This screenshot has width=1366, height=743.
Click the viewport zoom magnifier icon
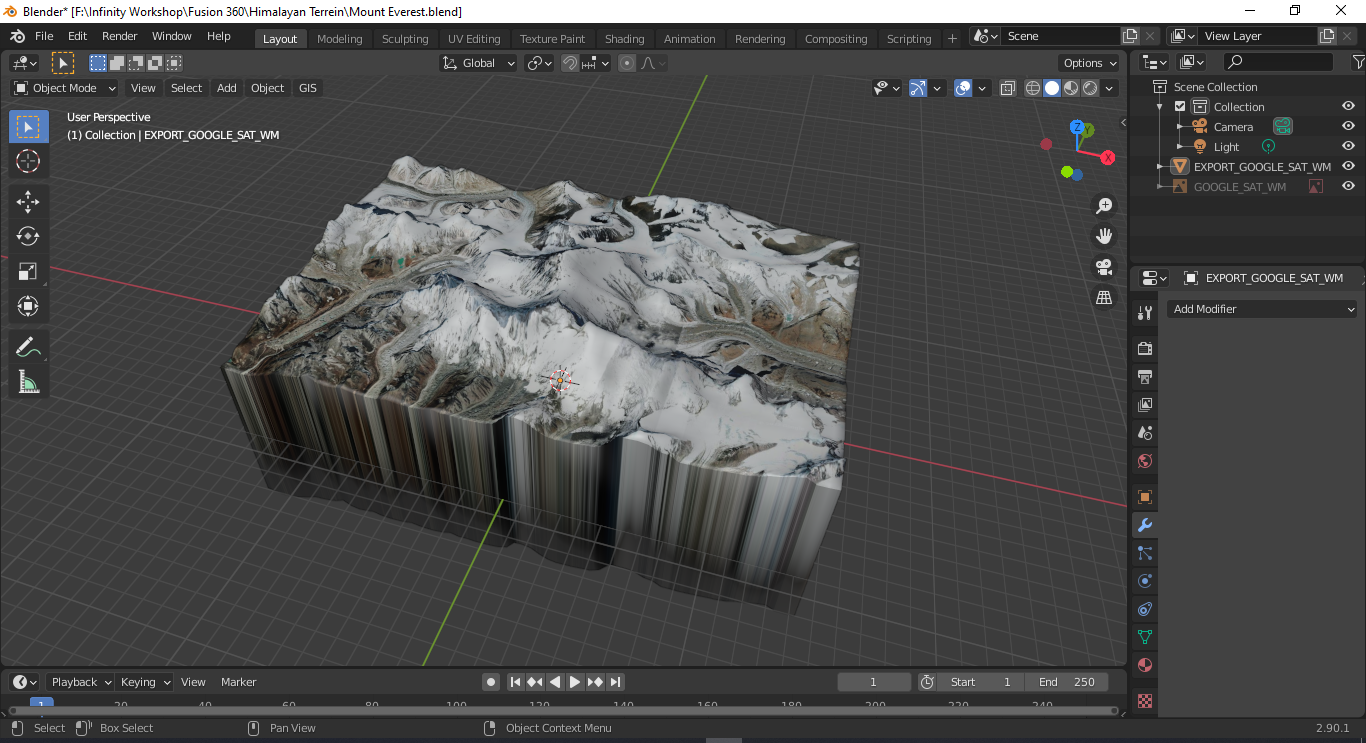1104,206
